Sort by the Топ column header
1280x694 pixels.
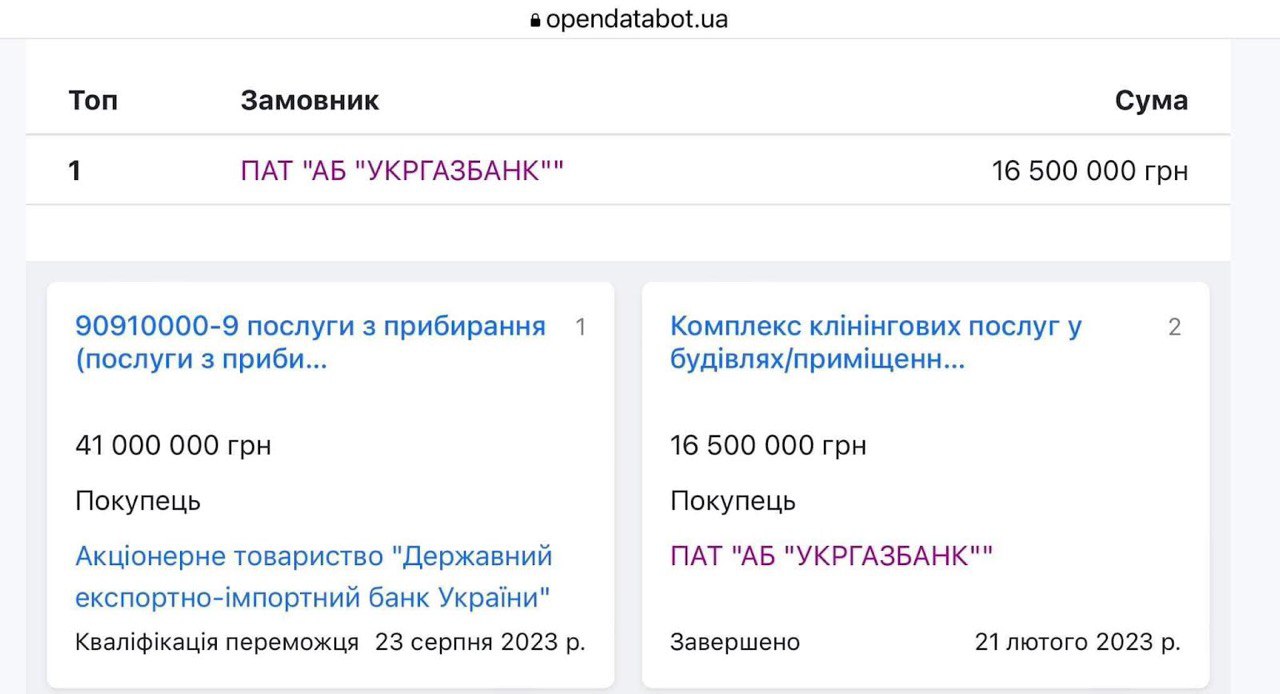[x=93, y=100]
